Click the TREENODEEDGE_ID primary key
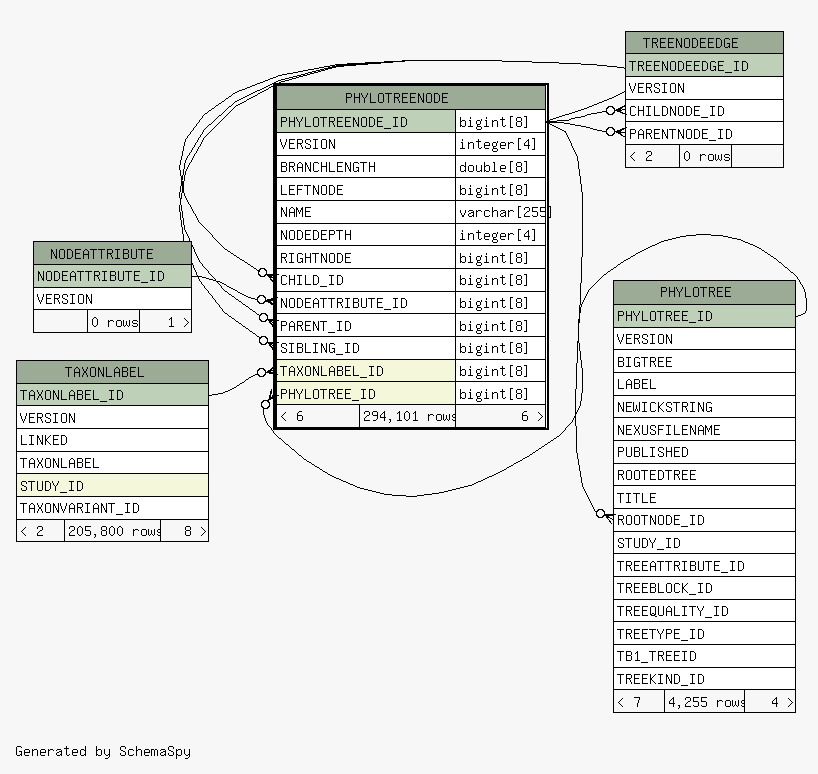 (704, 66)
